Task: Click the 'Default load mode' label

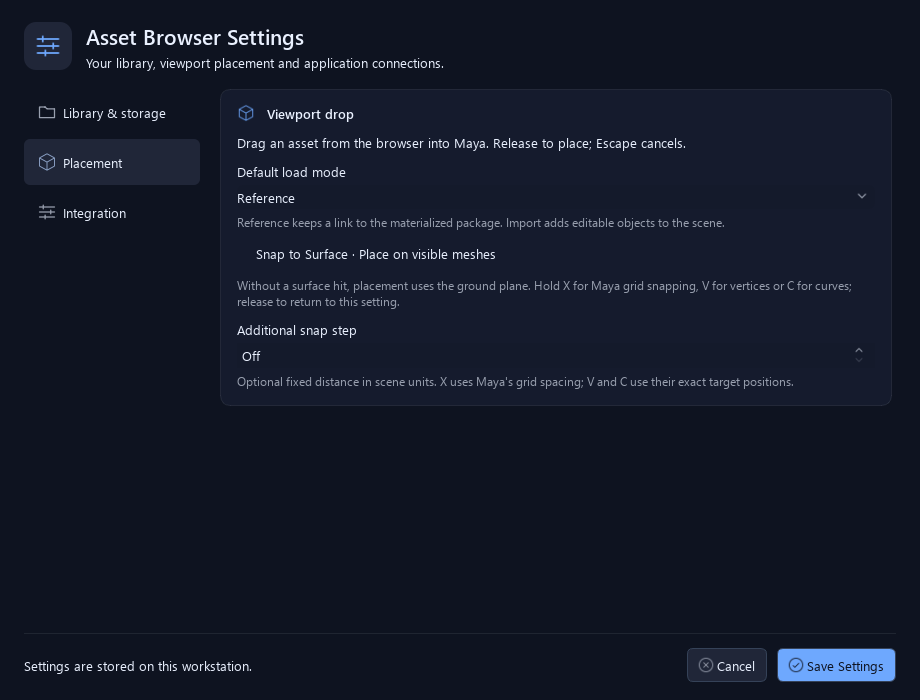Action: pyautogui.click(x=291, y=173)
